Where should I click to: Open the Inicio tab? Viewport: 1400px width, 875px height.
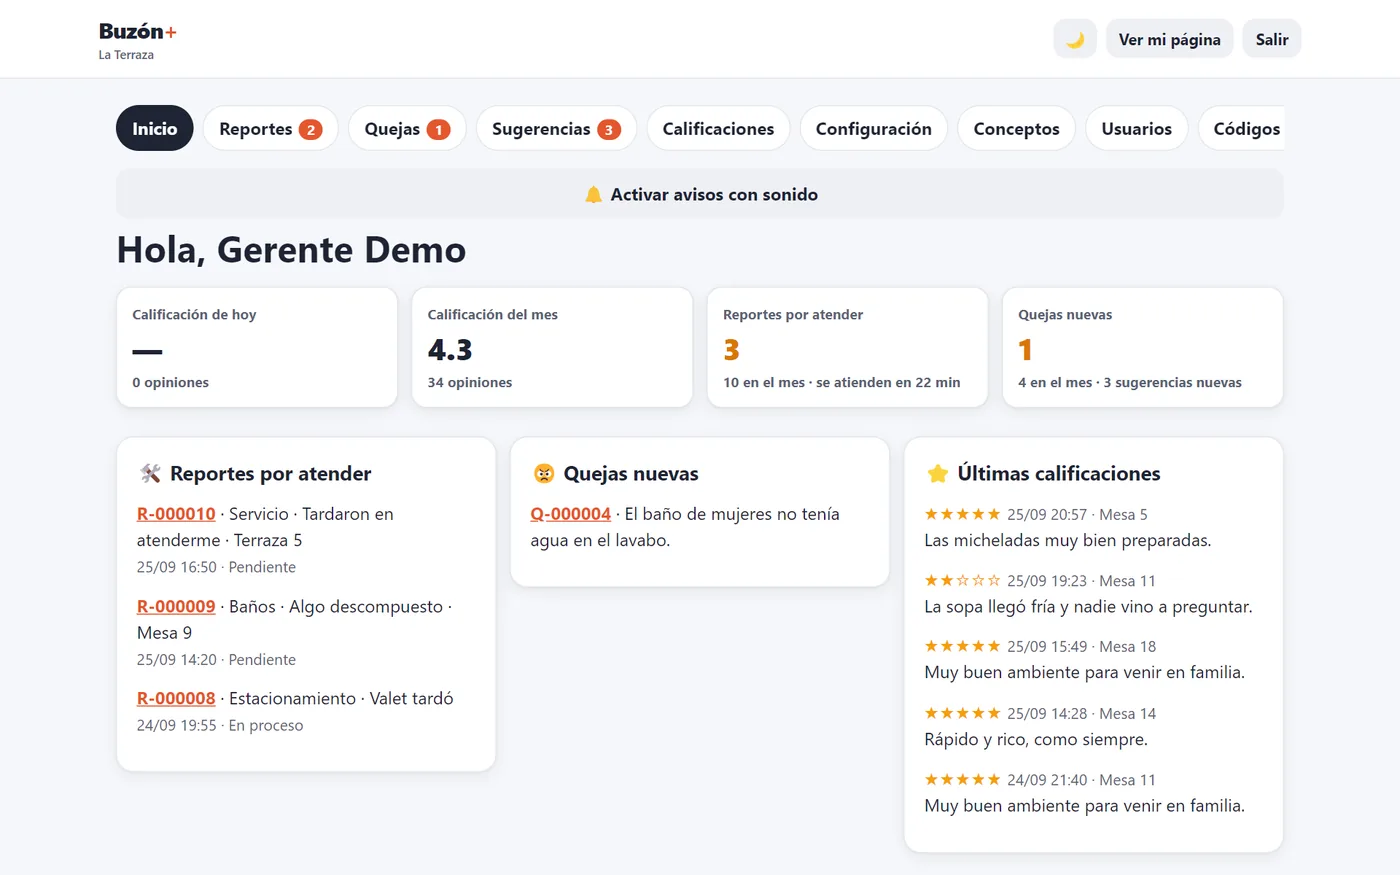tap(155, 128)
